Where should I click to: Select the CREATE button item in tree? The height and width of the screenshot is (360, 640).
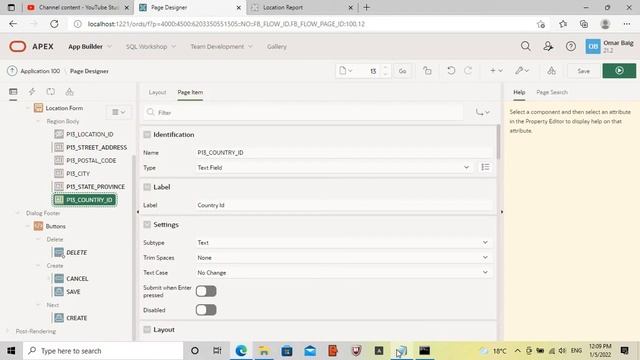pyautogui.click(x=76, y=318)
